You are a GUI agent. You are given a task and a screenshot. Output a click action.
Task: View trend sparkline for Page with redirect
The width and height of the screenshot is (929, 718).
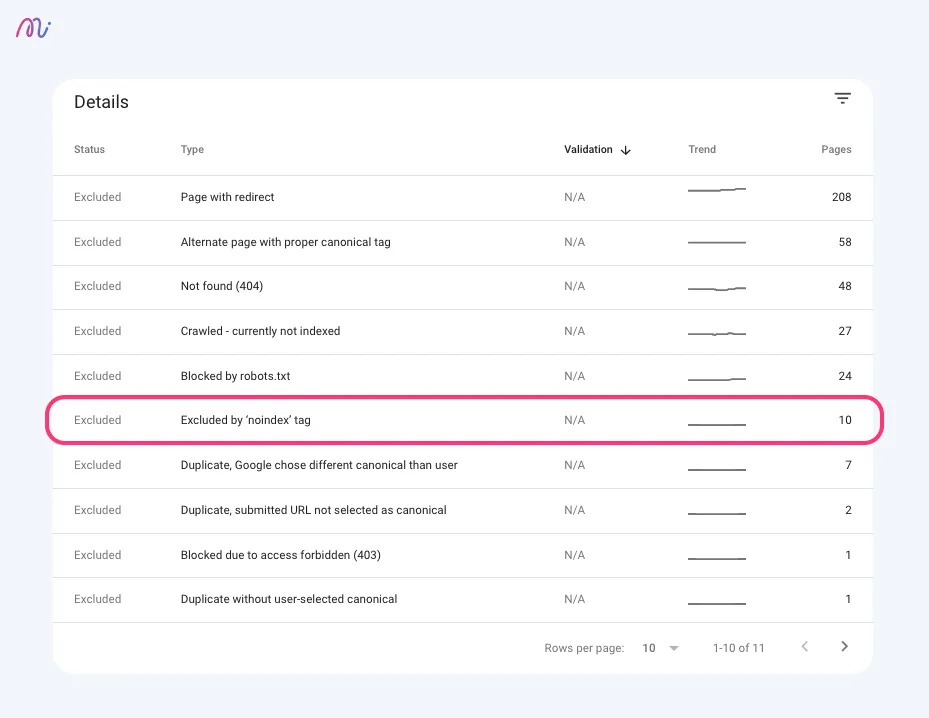click(x=717, y=190)
